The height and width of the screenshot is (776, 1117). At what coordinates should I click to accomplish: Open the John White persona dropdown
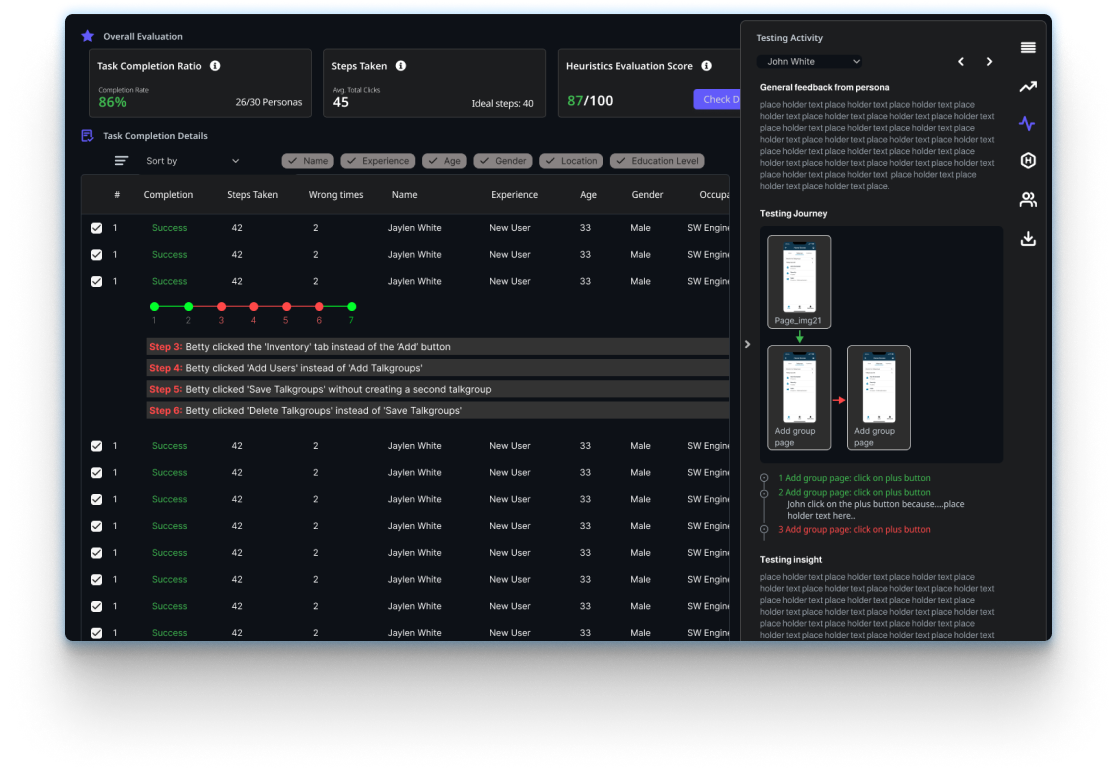coord(809,62)
